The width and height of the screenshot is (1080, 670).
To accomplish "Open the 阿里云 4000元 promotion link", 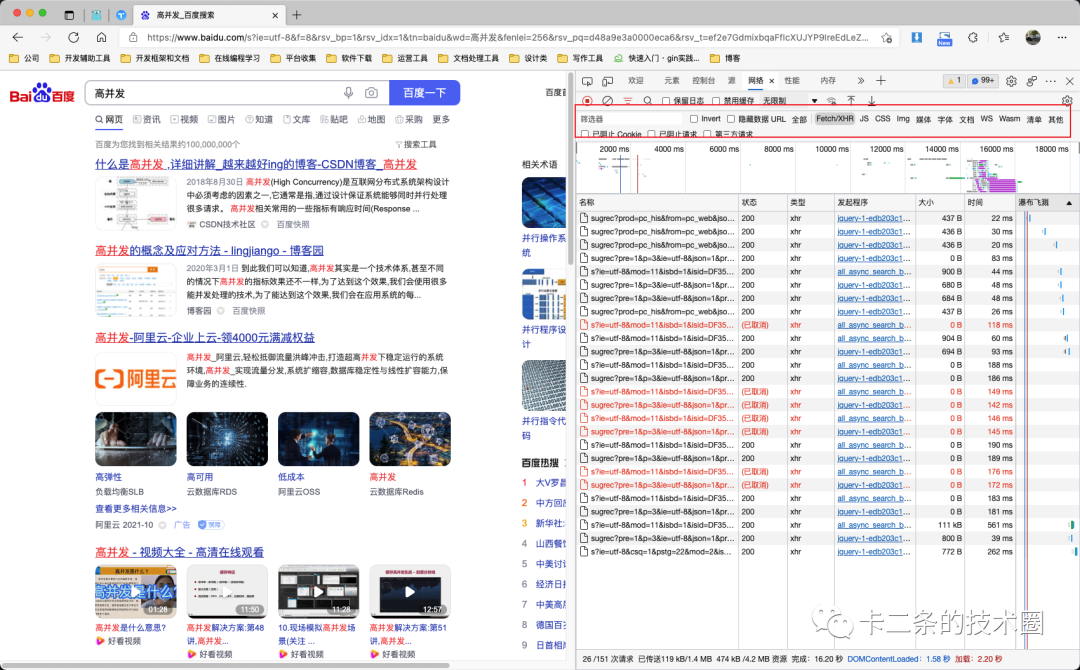I will click(205, 337).
